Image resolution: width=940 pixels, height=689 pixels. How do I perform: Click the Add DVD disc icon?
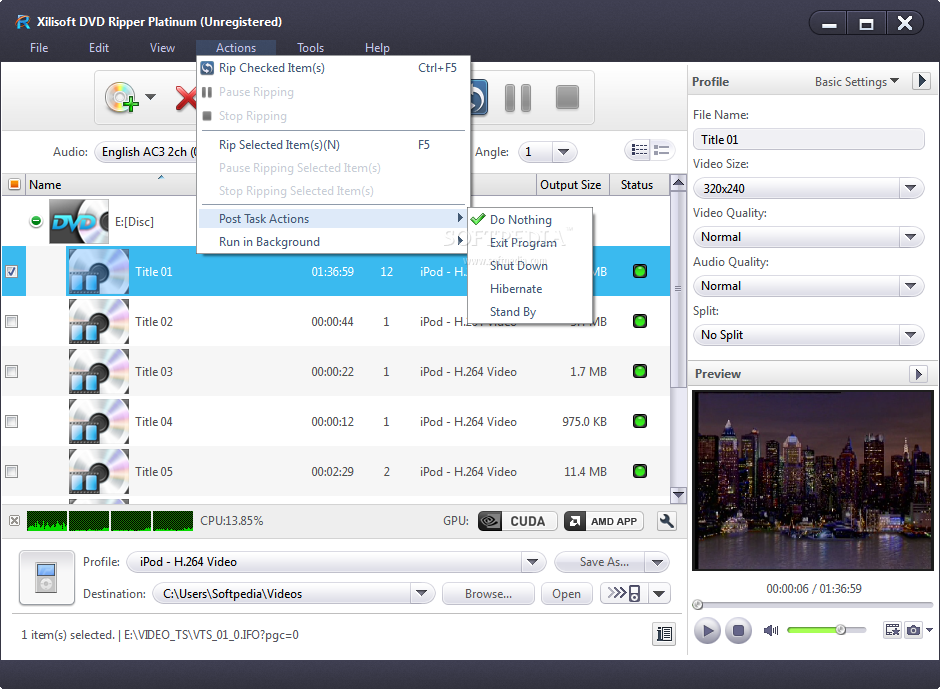(122, 98)
